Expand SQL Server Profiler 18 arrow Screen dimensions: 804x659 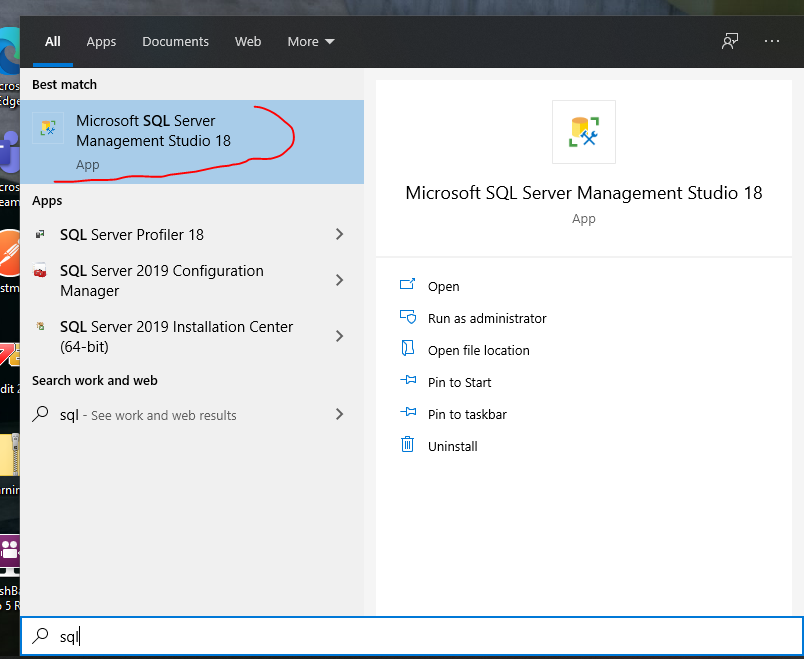[x=339, y=234]
